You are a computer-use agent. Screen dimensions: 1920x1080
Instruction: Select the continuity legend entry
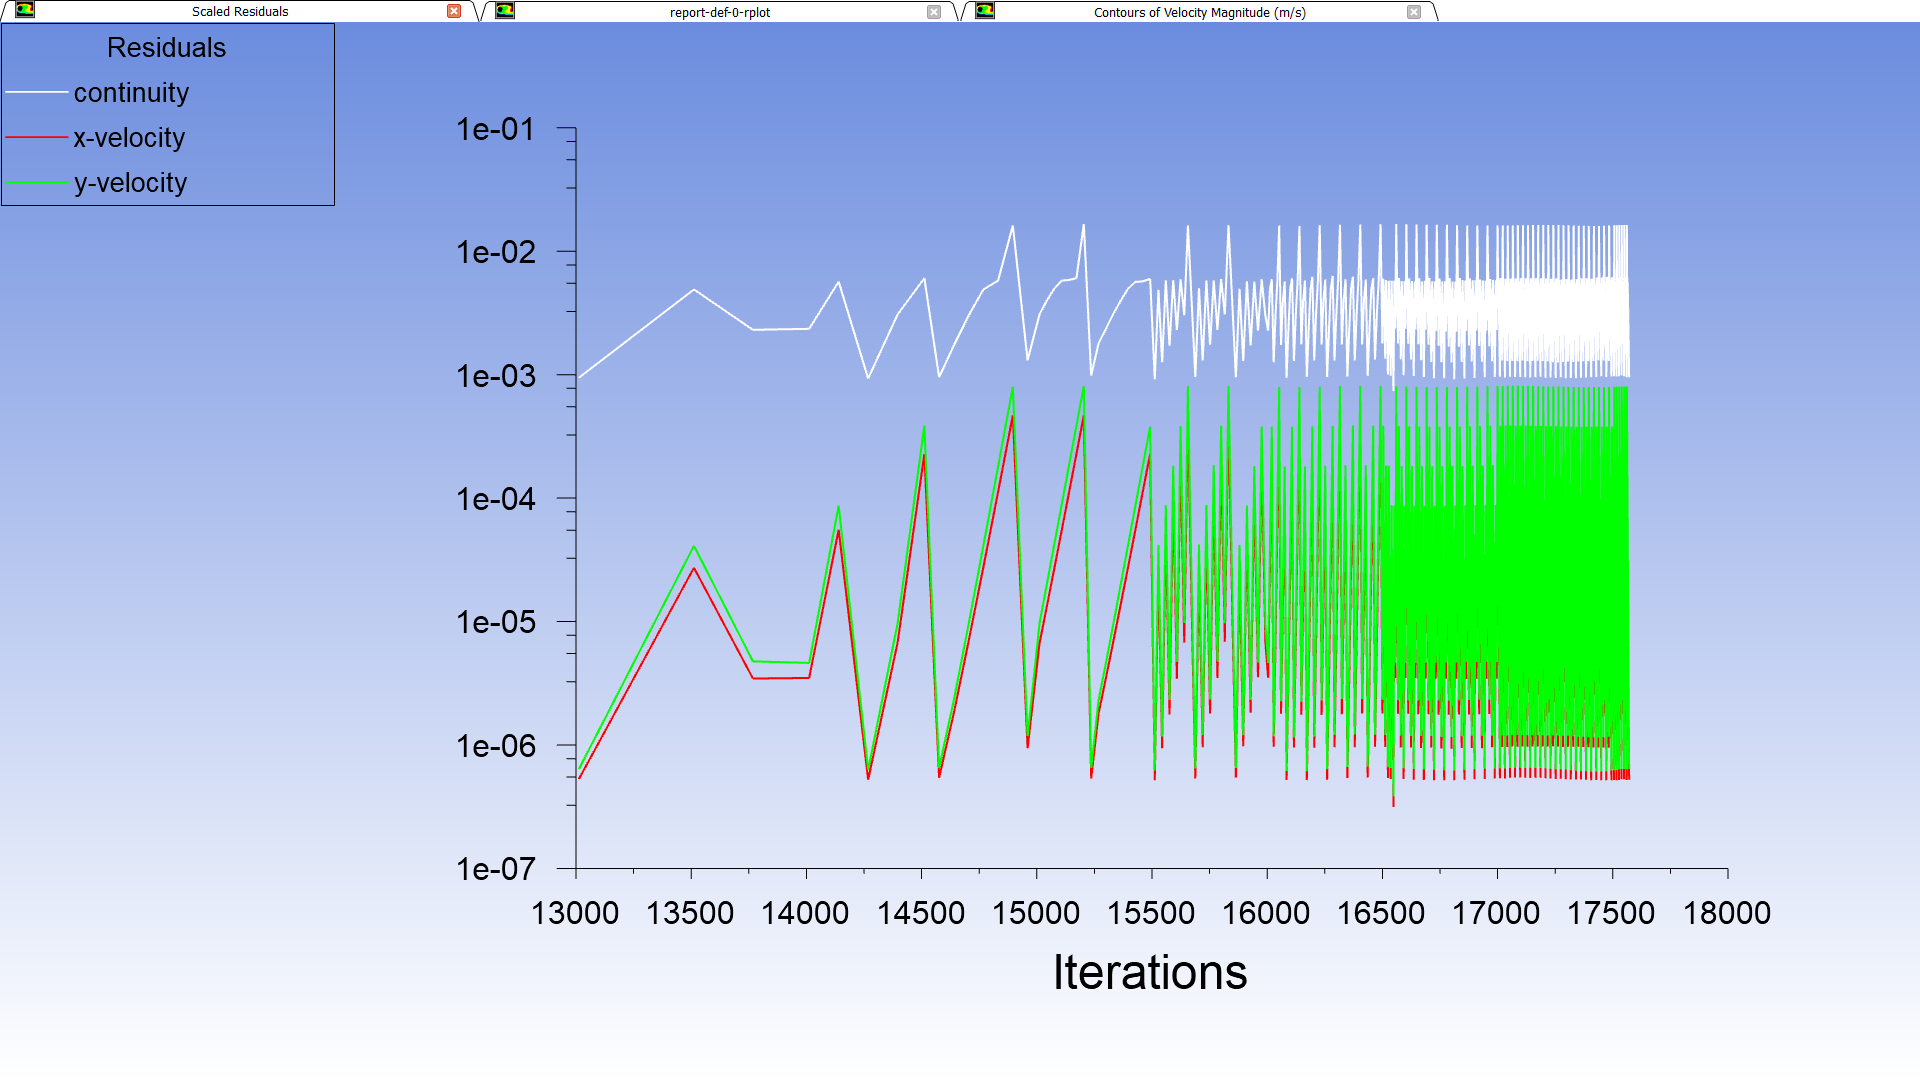click(x=131, y=93)
